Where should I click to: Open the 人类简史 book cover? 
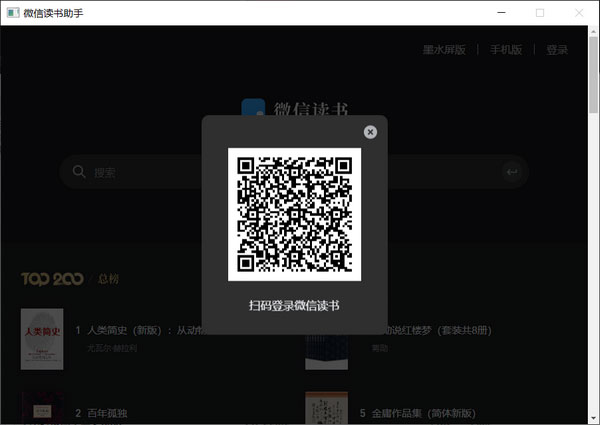[42, 339]
